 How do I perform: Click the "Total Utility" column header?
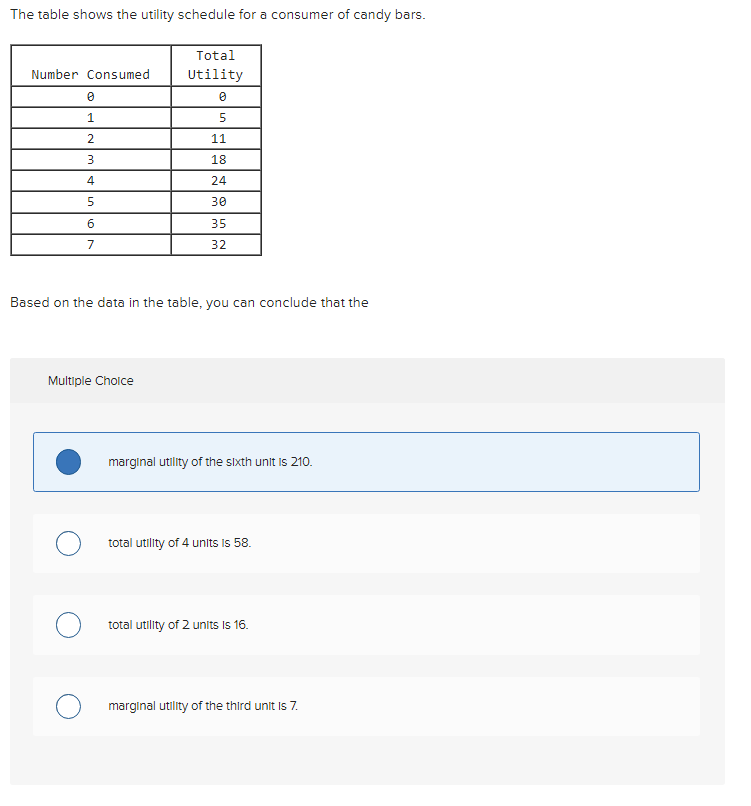point(215,65)
